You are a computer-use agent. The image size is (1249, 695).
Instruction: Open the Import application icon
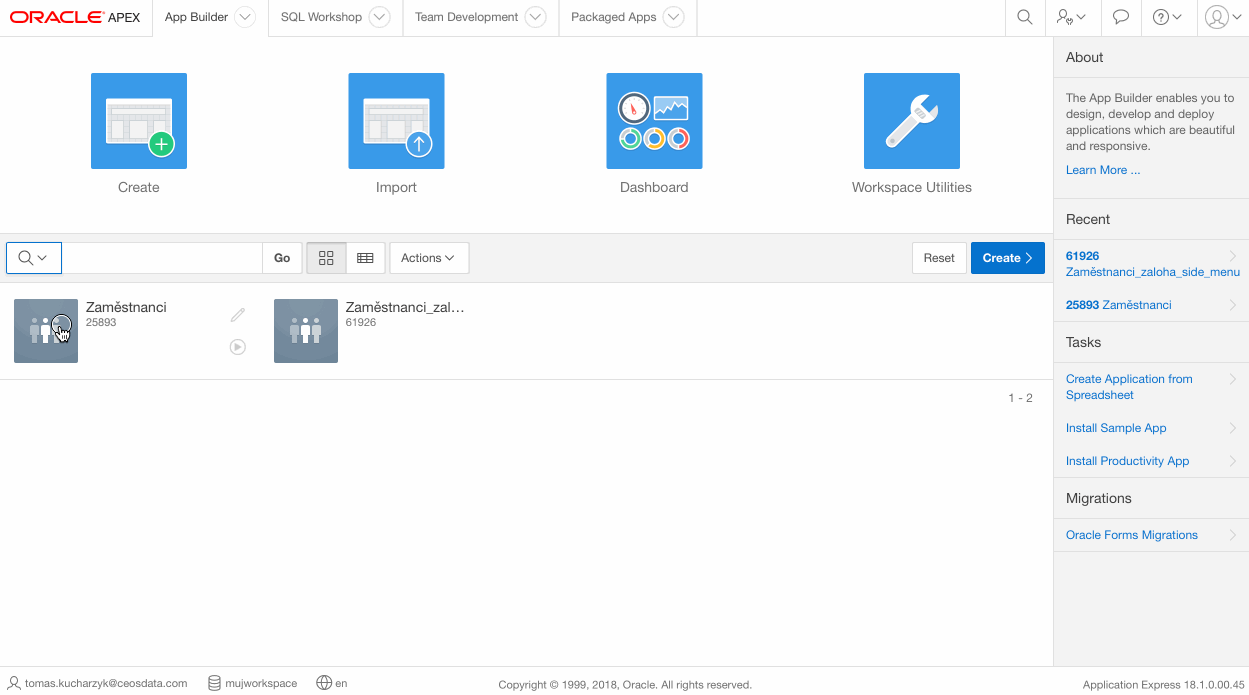click(x=396, y=121)
